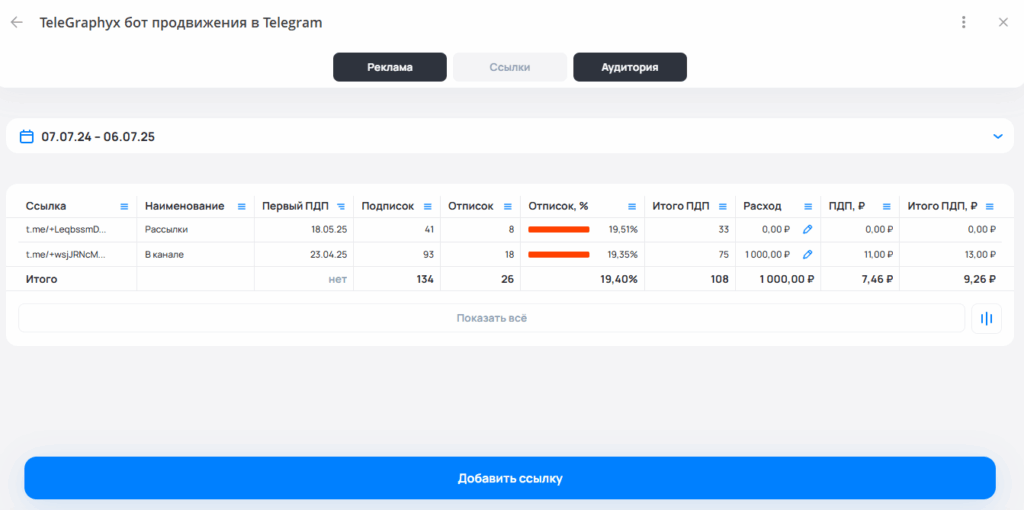Open Наименование column menu icon
Image resolution: width=1024 pixels, height=510 pixels.
(x=241, y=206)
